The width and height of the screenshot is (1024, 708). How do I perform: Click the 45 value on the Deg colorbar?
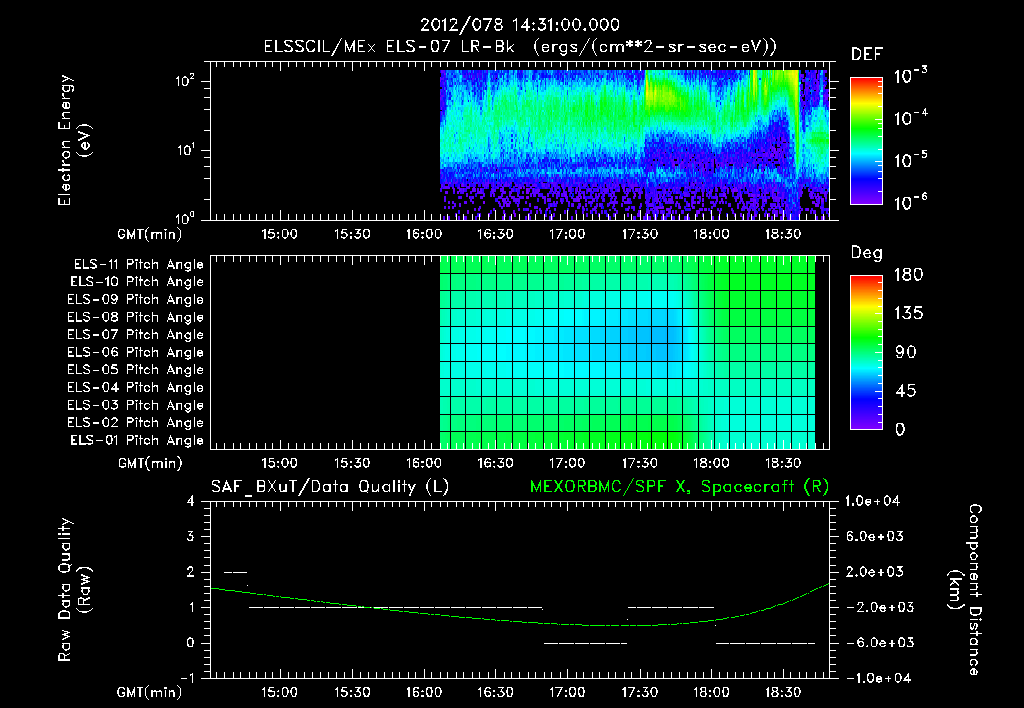click(905, 391)
